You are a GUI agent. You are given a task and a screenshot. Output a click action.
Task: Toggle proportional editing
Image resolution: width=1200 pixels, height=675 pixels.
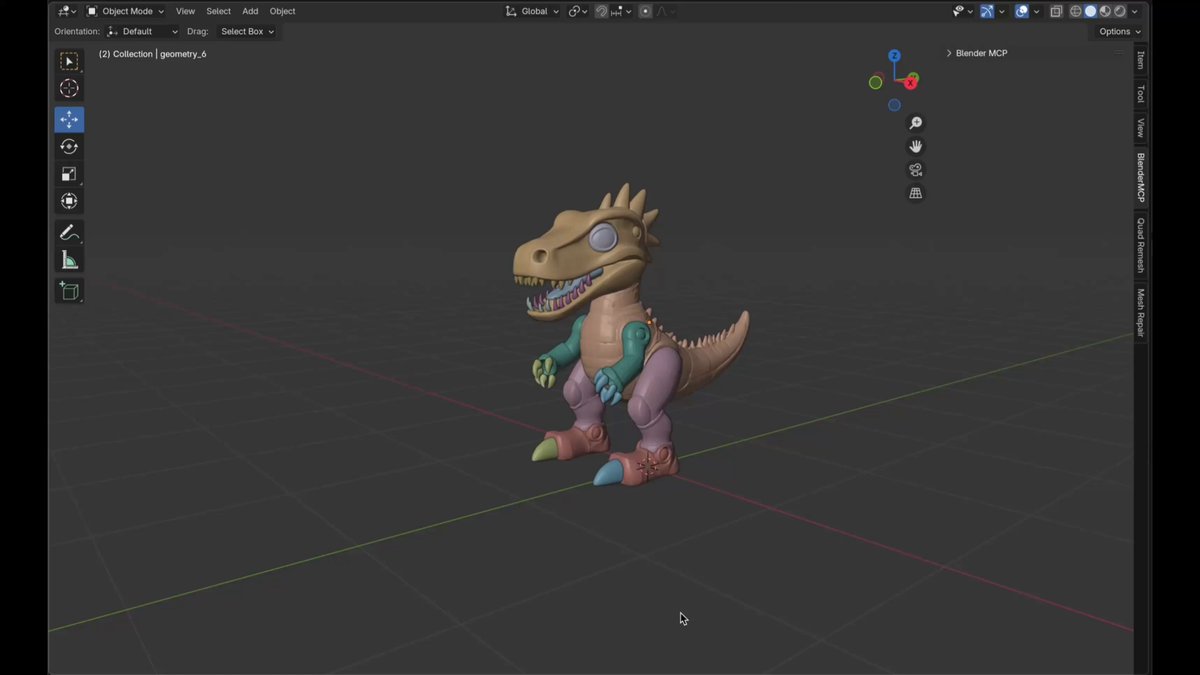(x=645, y=11)
